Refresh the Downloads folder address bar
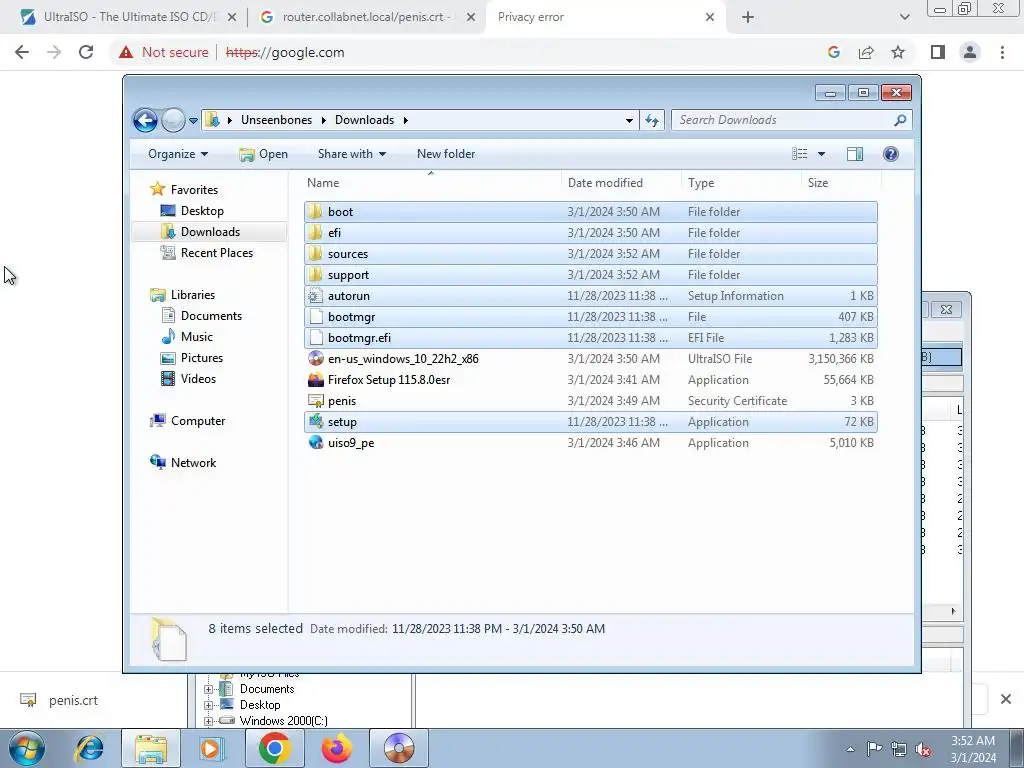 pyautogui.click(x=652, y=120)
